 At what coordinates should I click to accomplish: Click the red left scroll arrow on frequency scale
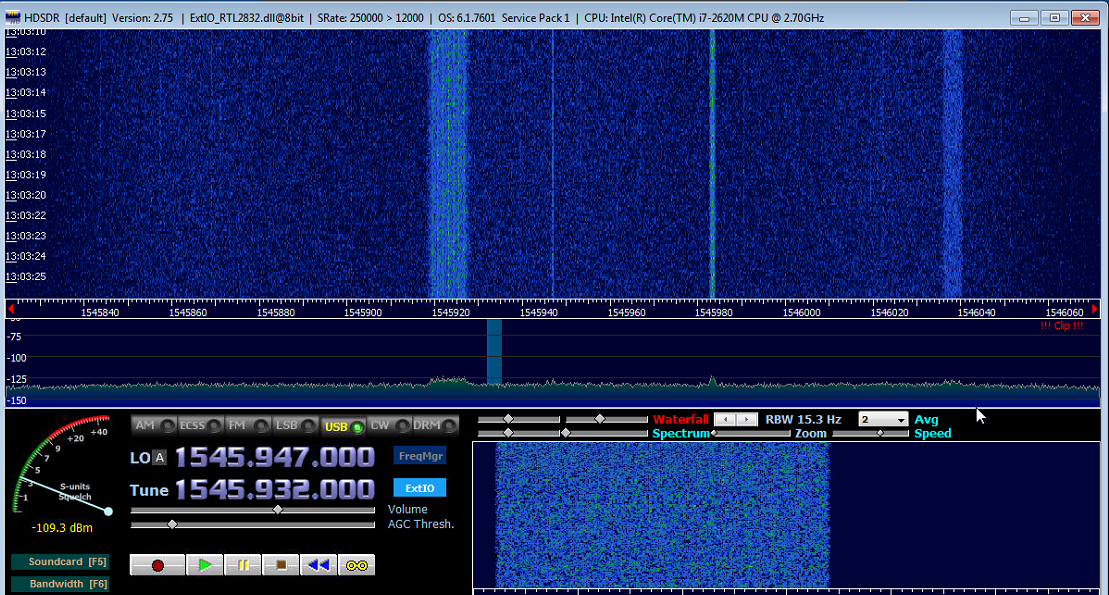tap(10, 309)
